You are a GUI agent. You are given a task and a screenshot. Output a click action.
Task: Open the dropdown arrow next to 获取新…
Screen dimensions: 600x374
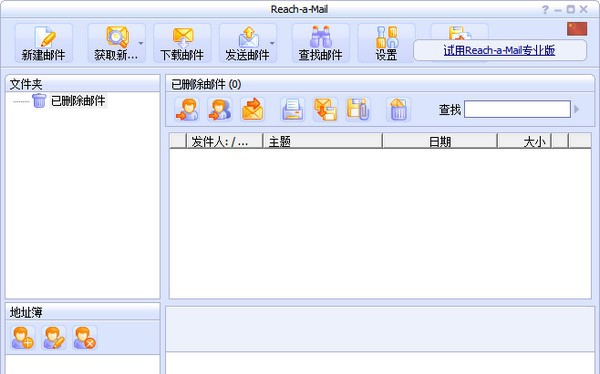141,43
